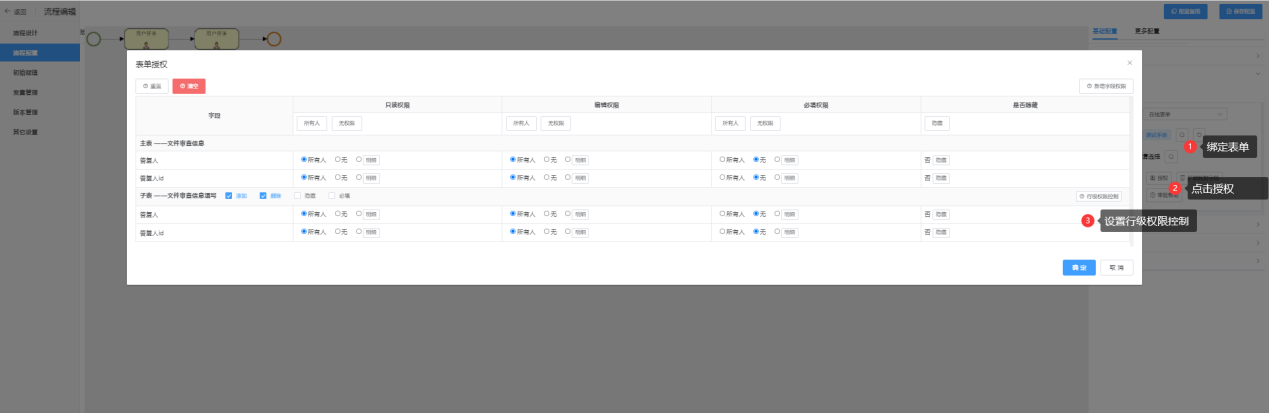Click the 取消 cancel button

tap(1116, 268)
